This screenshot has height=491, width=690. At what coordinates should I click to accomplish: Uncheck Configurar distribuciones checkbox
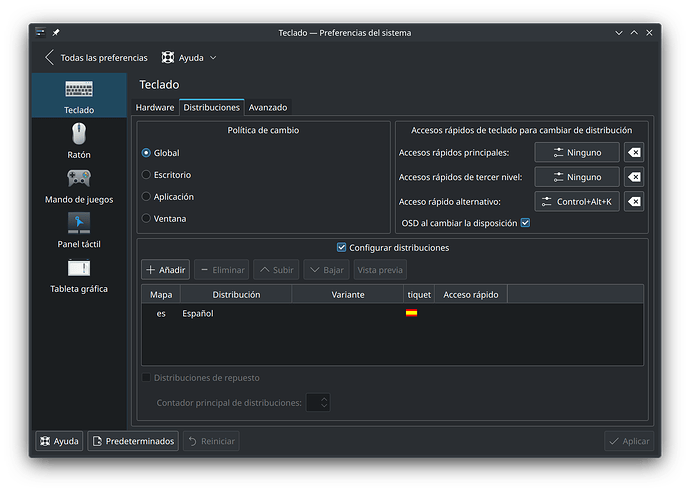(x=342, y=248)
